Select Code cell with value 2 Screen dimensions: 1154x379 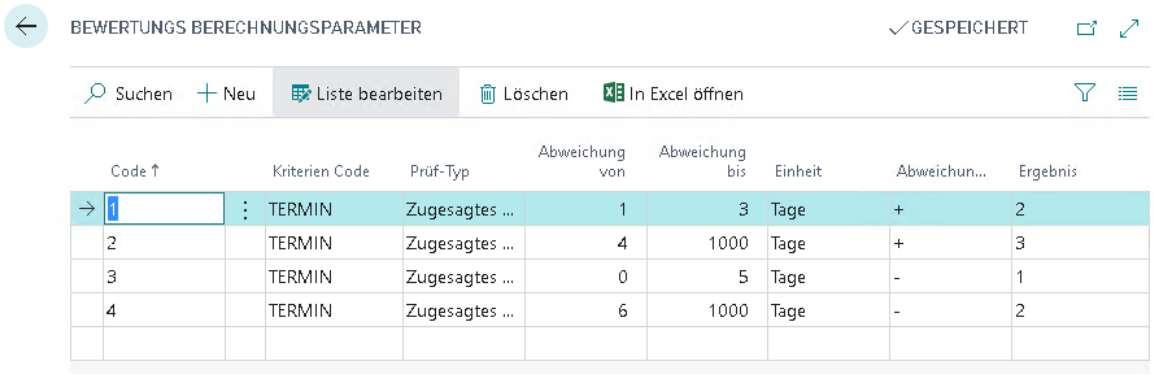164,243
